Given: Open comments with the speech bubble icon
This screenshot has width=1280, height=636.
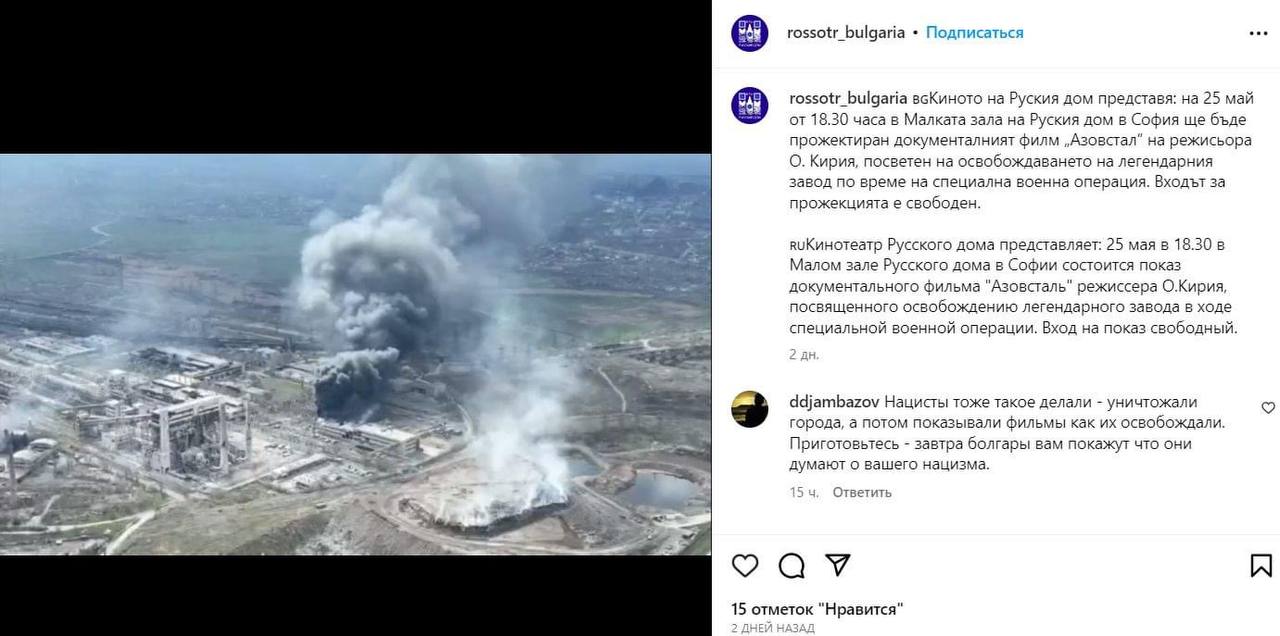Looking at the screenshot, I should 792,565.
